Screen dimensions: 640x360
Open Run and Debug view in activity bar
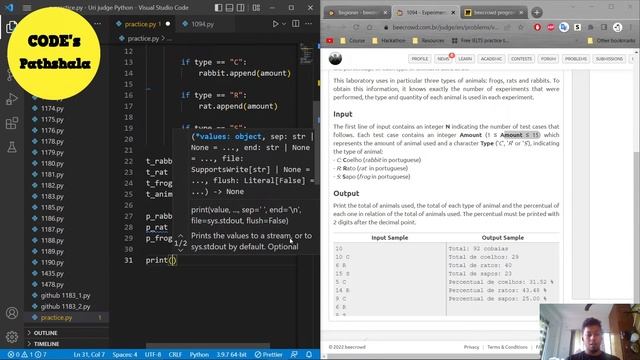pyautogui.click(x=12, y=99)
